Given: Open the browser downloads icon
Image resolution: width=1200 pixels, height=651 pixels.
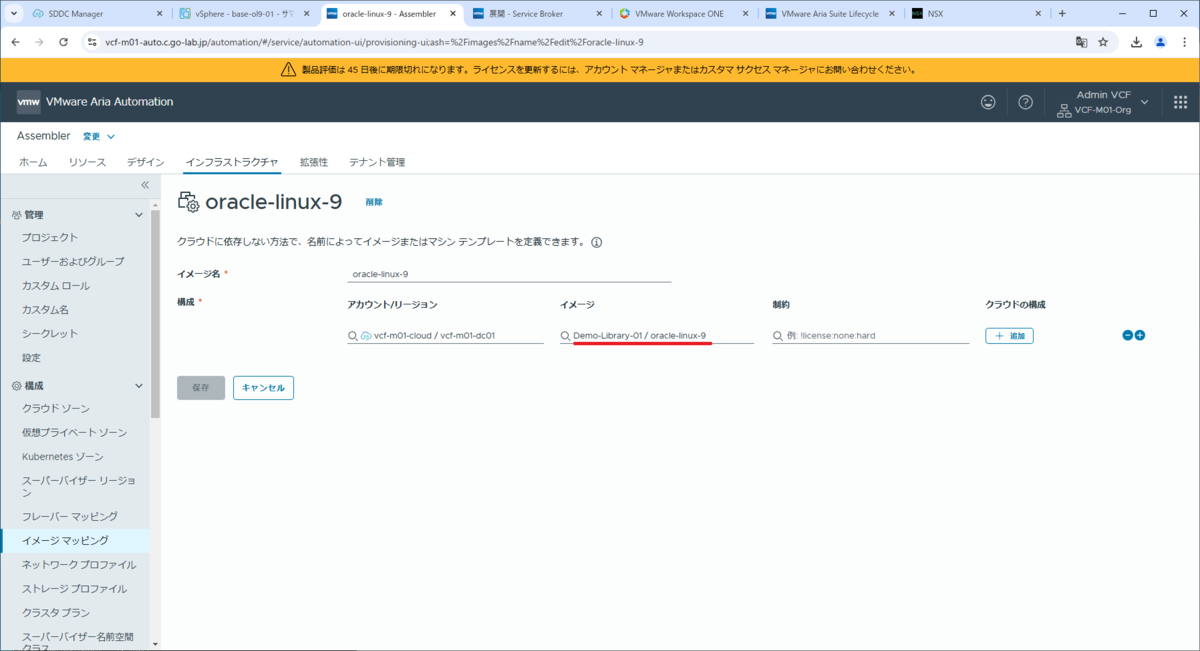Looking at the screenshot, I should [x=1137, y=42].
